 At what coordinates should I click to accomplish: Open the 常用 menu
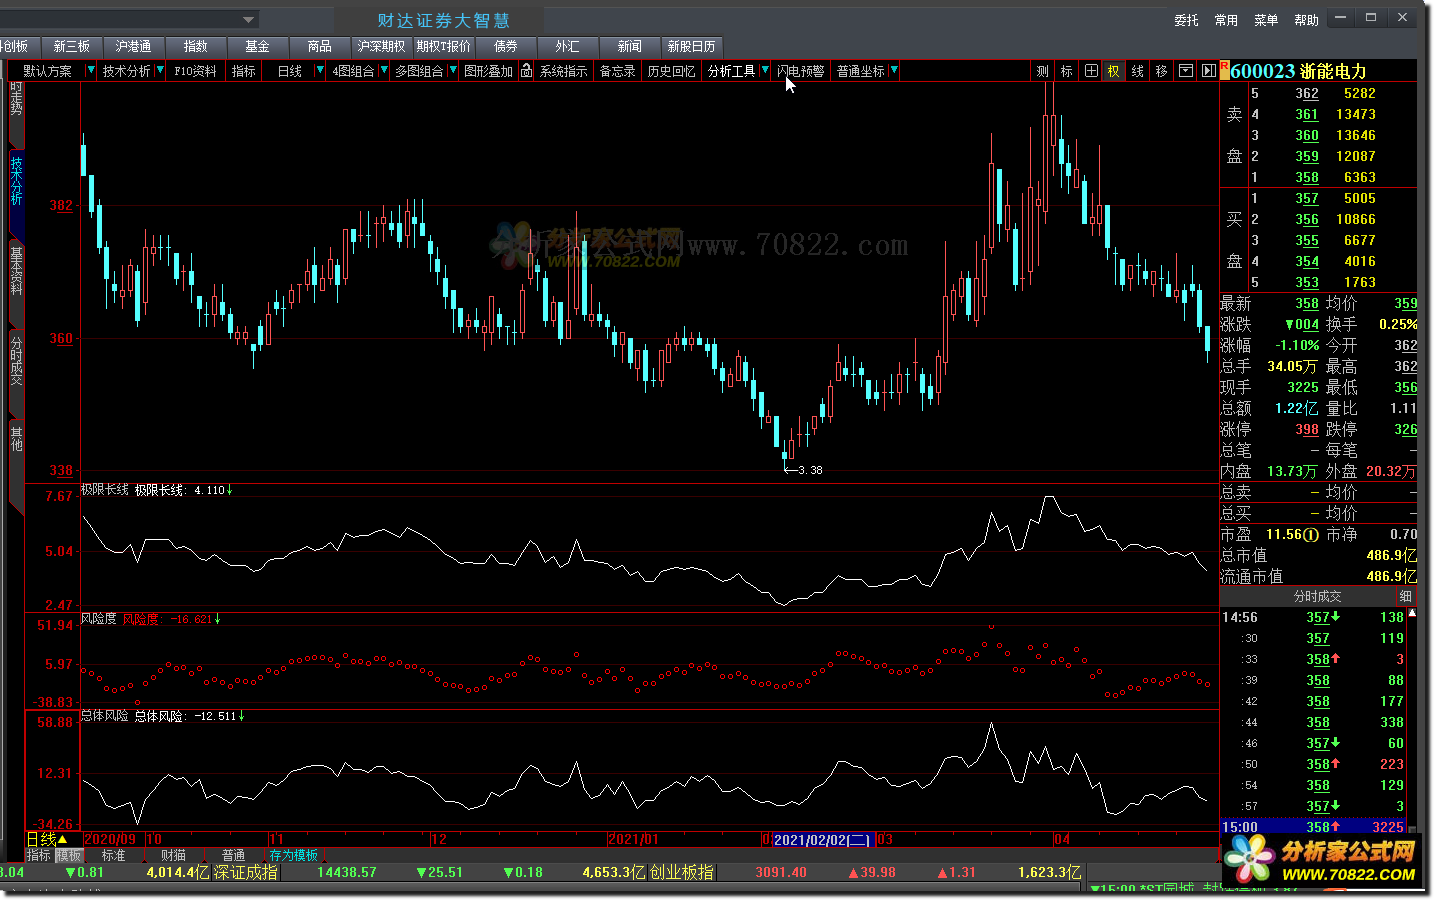coord(1226,20)
